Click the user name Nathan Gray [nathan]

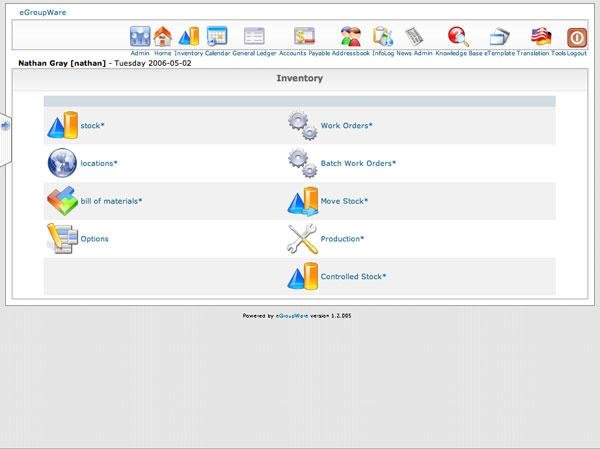pos(62,63)
